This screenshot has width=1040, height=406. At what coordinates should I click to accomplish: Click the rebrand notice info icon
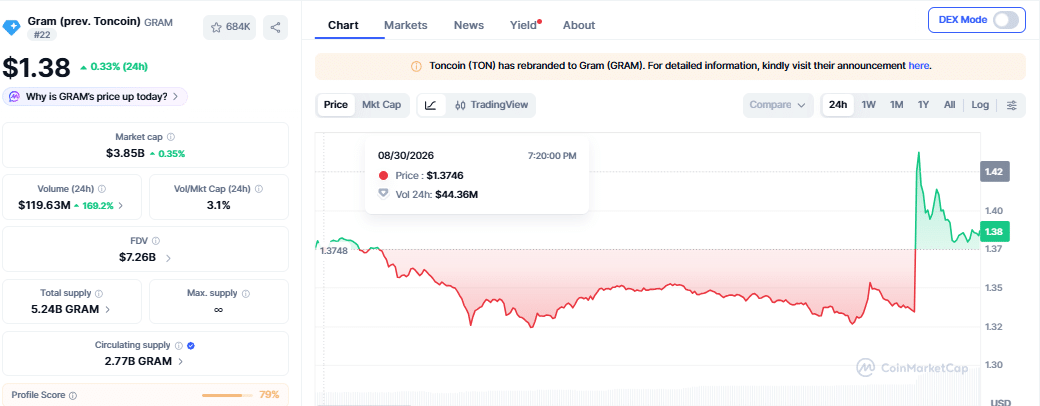[x=417, y=66]
